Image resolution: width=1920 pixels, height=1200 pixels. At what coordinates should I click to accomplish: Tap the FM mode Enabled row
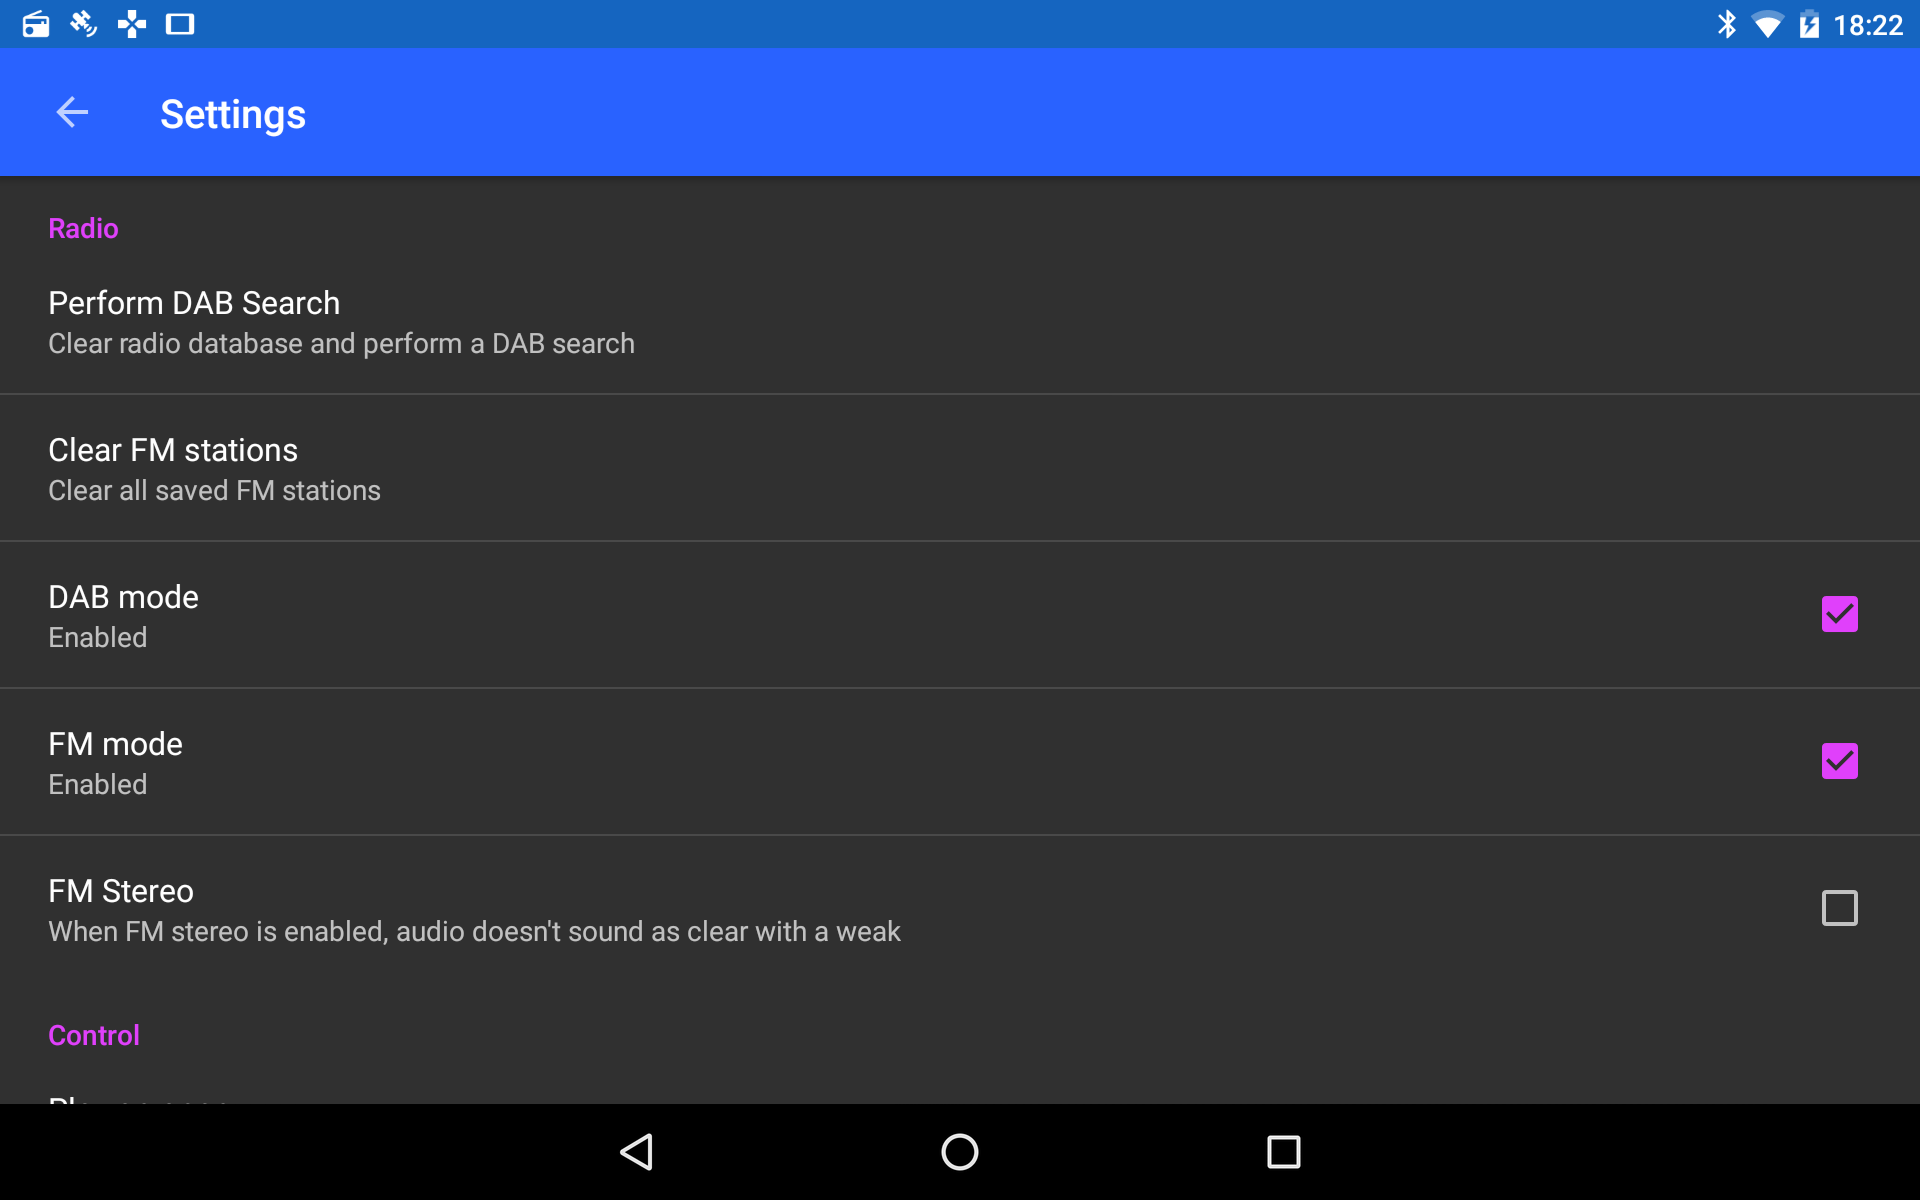[960, 762]
